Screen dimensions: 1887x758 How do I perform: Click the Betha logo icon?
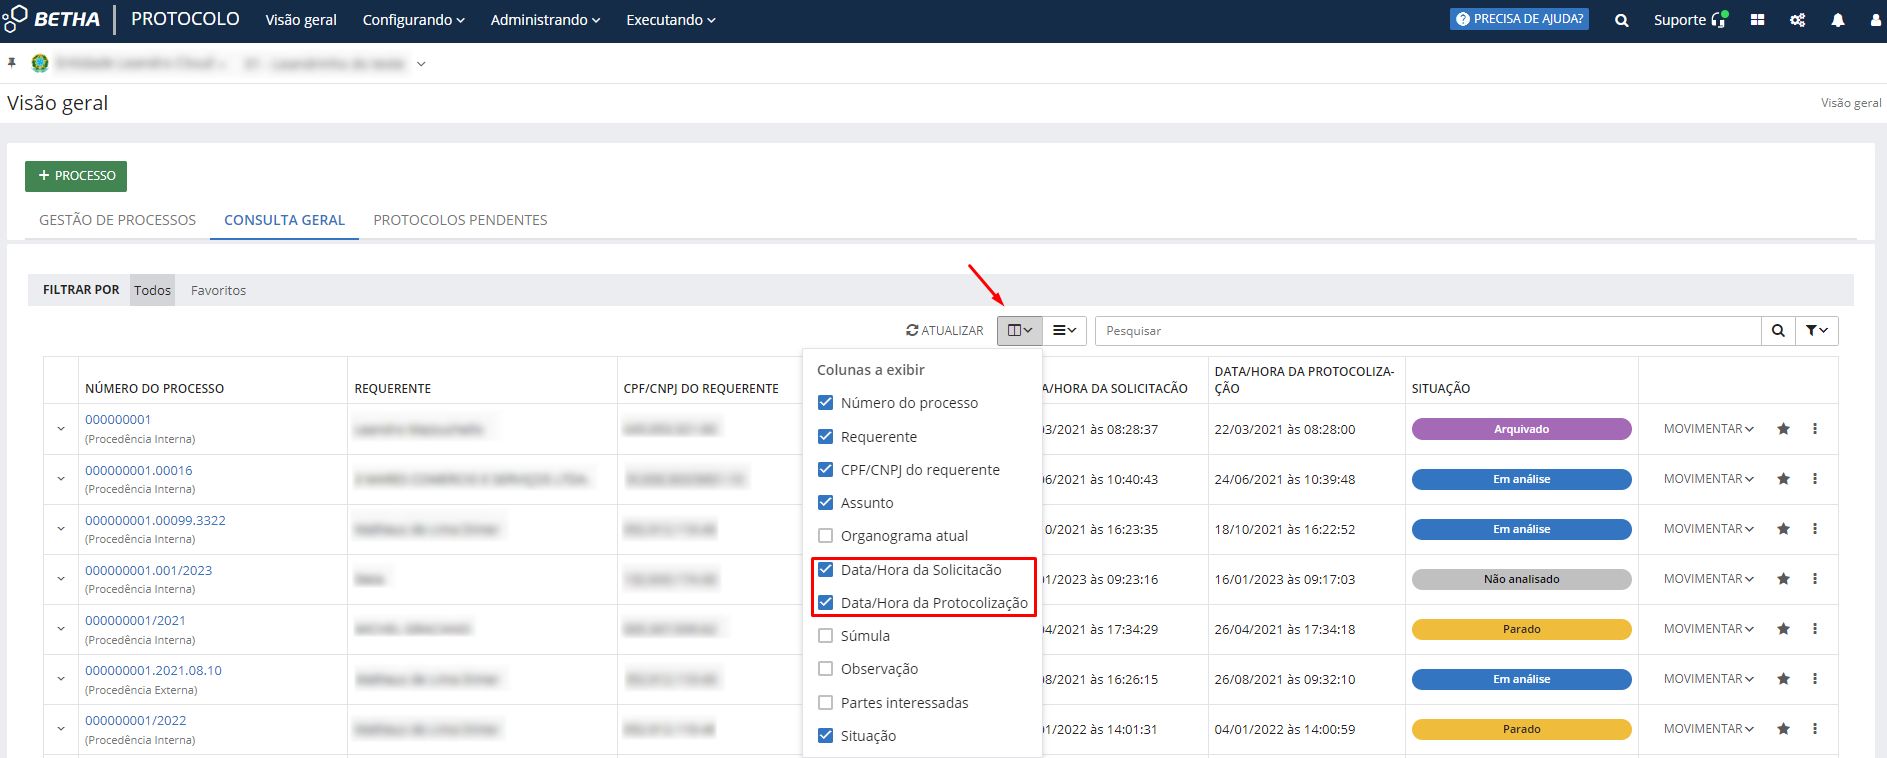pyautogui.click(x=14, y=19)
